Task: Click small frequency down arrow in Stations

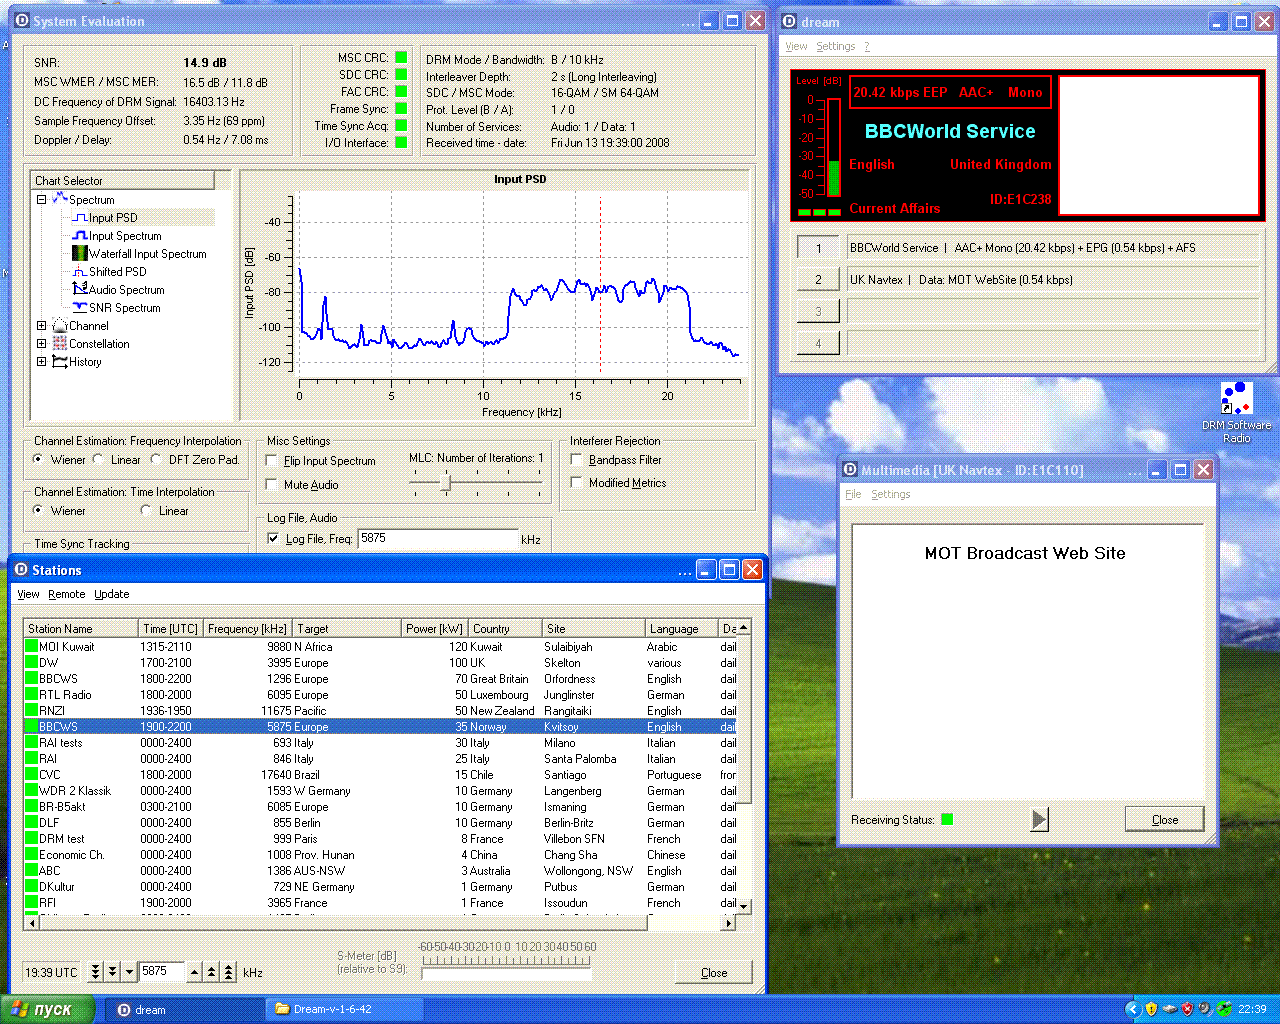Action: [129, 972]
